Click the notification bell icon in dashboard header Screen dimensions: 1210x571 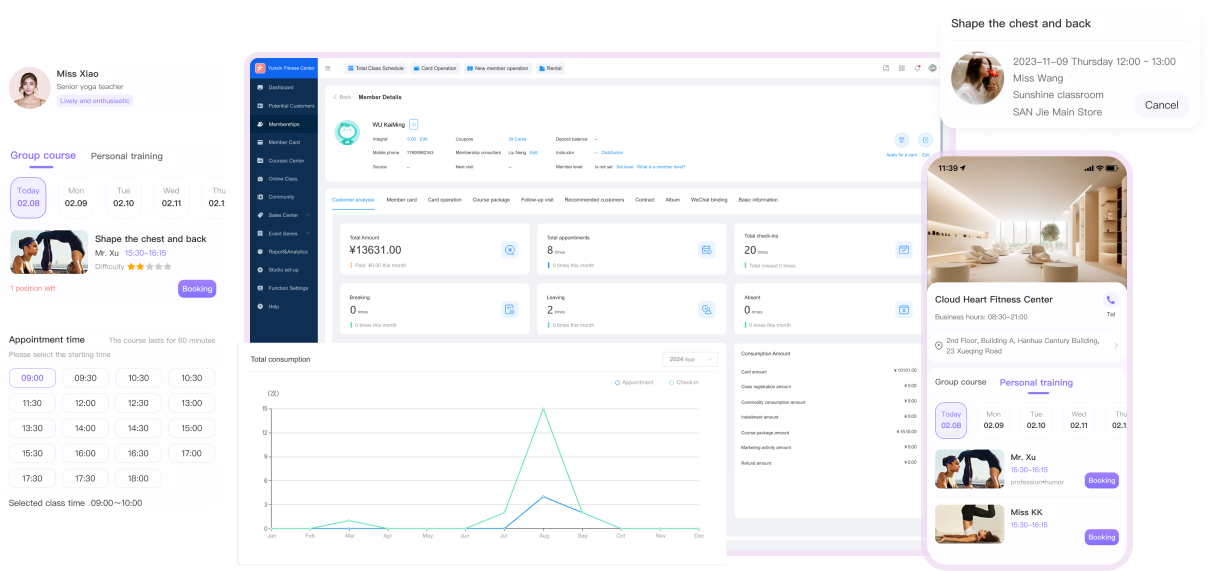(917, 68)
